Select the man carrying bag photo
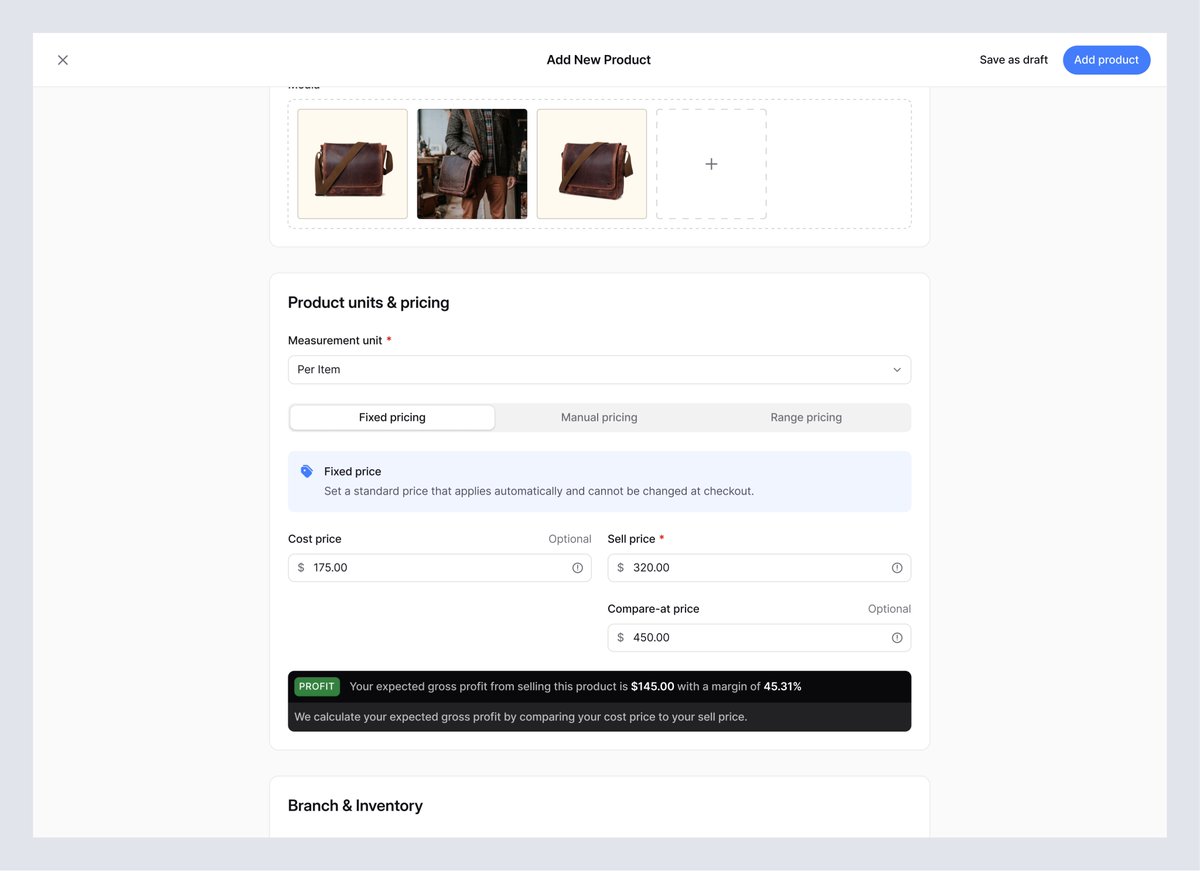Image resolution: width=1200 pixels, height=871 pixels. coord(472,164)
